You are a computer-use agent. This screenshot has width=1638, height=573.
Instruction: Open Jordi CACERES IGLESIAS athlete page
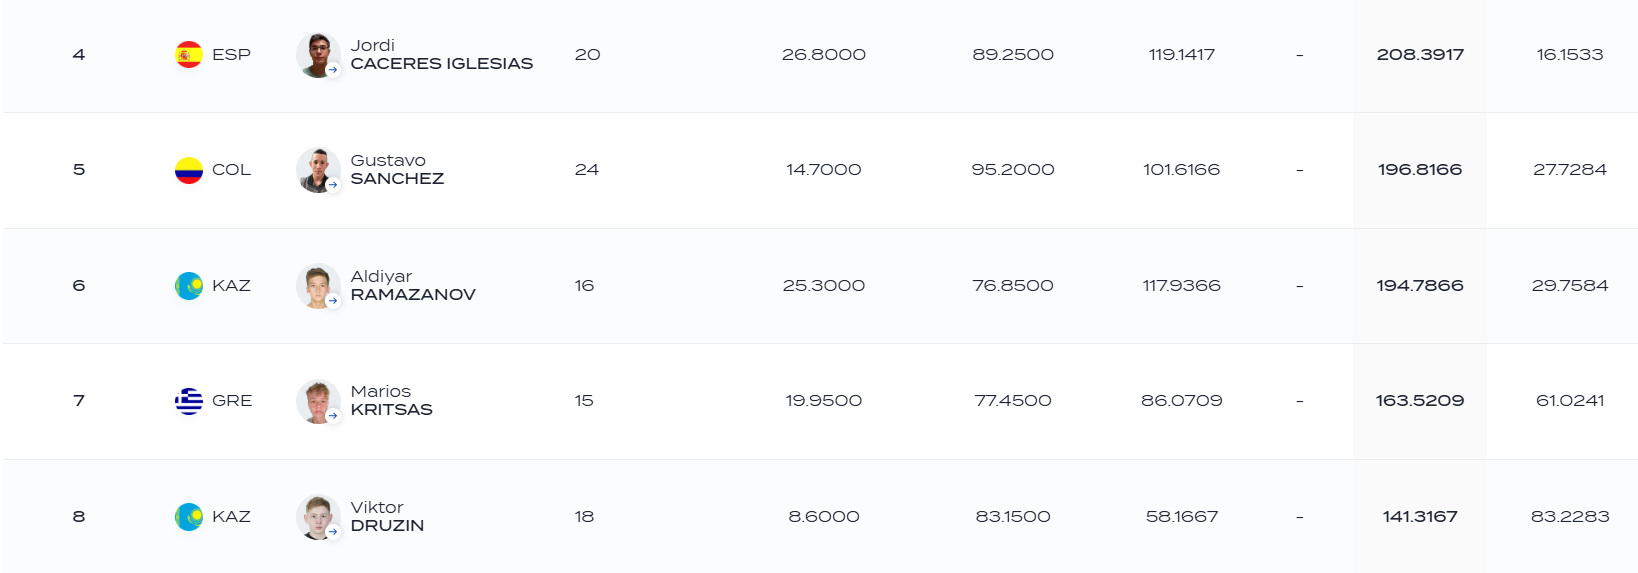[x=441, y=54]
